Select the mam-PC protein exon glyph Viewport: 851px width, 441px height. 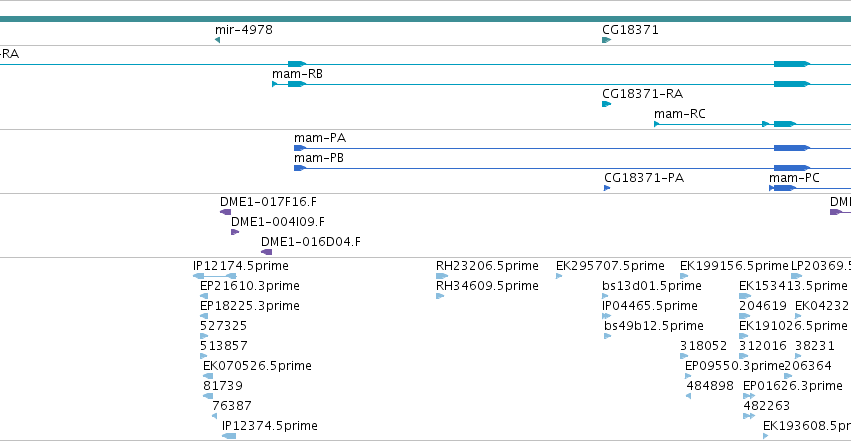(x=783, y=188)
